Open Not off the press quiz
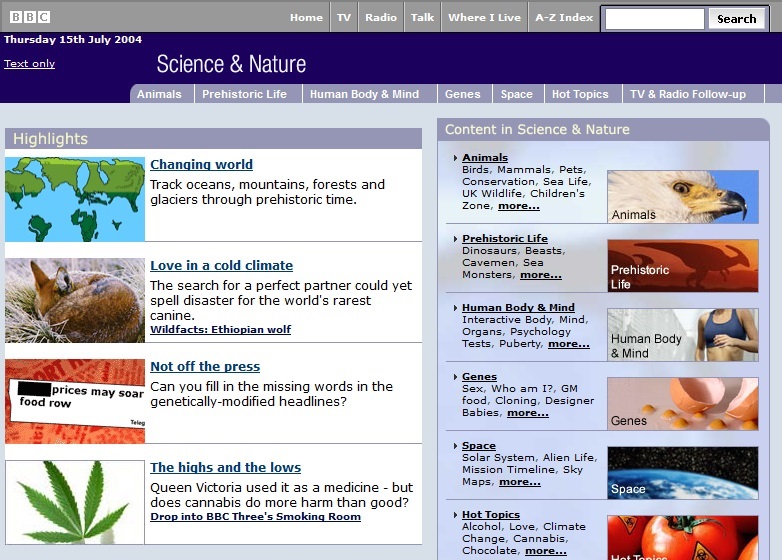Image resolution: width=782 pixels, height=560 pixels. click(x=205, y=367)
